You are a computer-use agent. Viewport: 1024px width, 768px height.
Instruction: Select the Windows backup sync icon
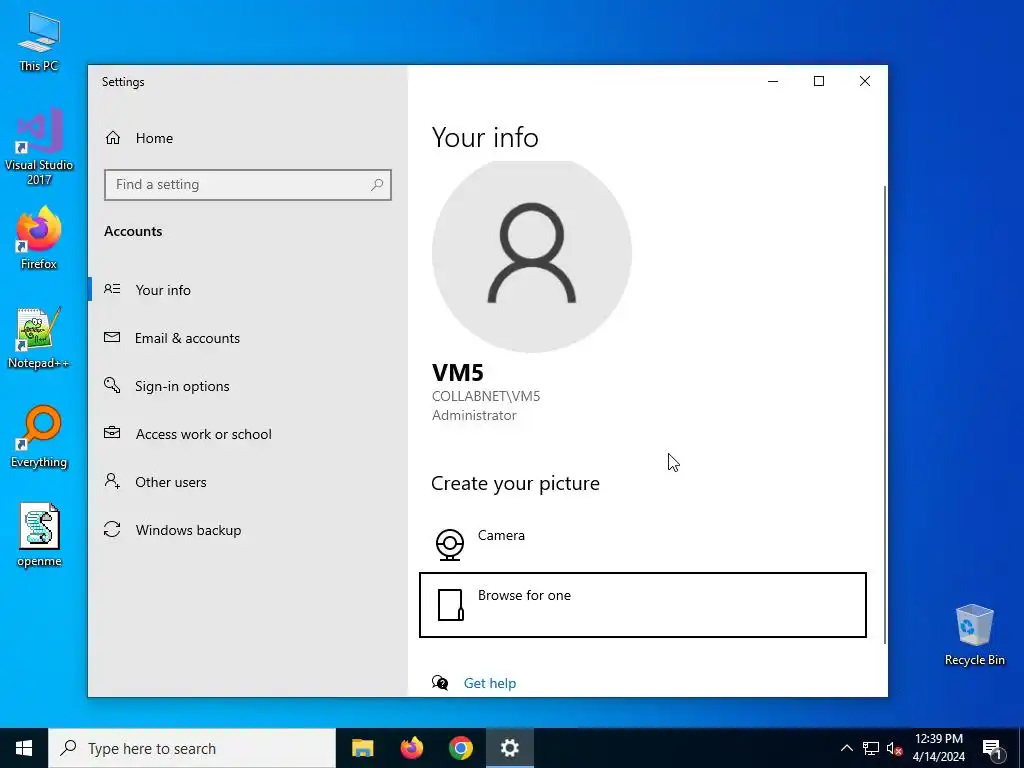coord(112,530)
